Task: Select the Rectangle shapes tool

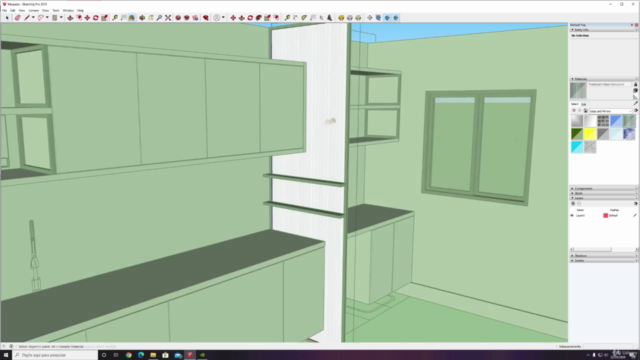Action: pos(55,18)
